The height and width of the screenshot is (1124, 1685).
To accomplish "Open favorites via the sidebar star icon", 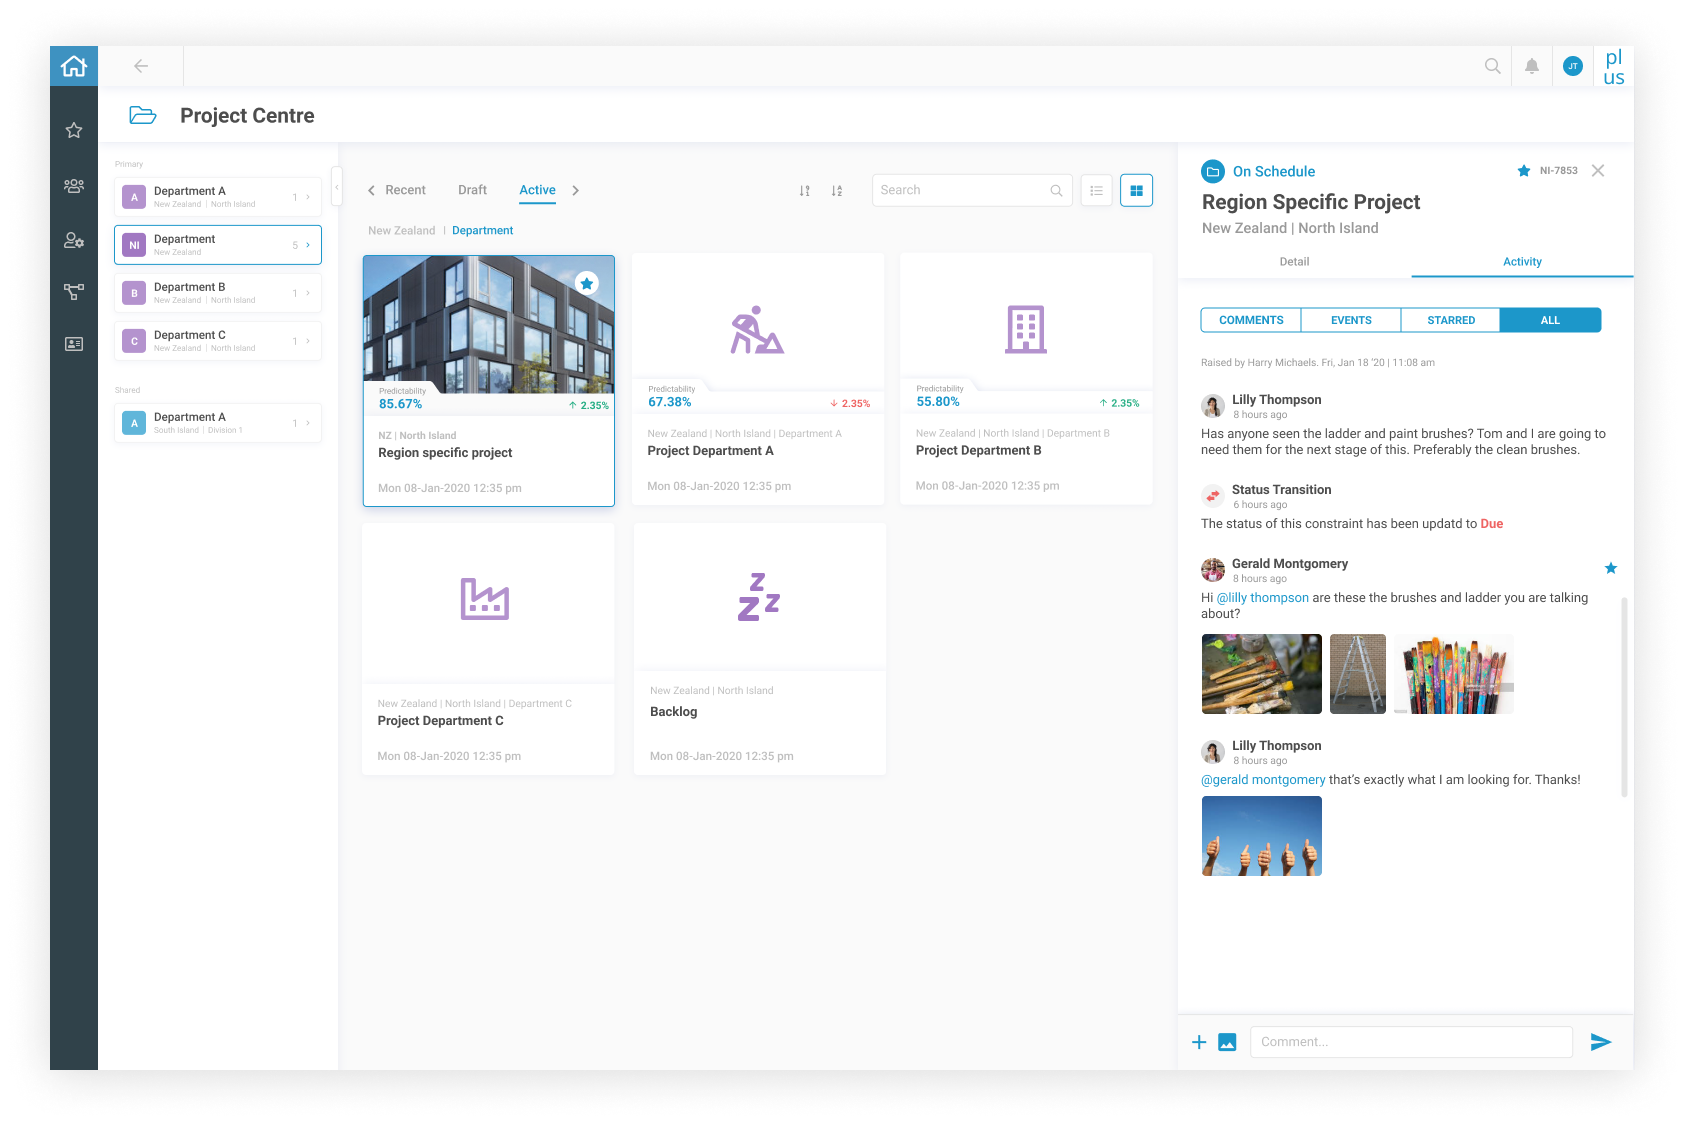I will point(74,131).
